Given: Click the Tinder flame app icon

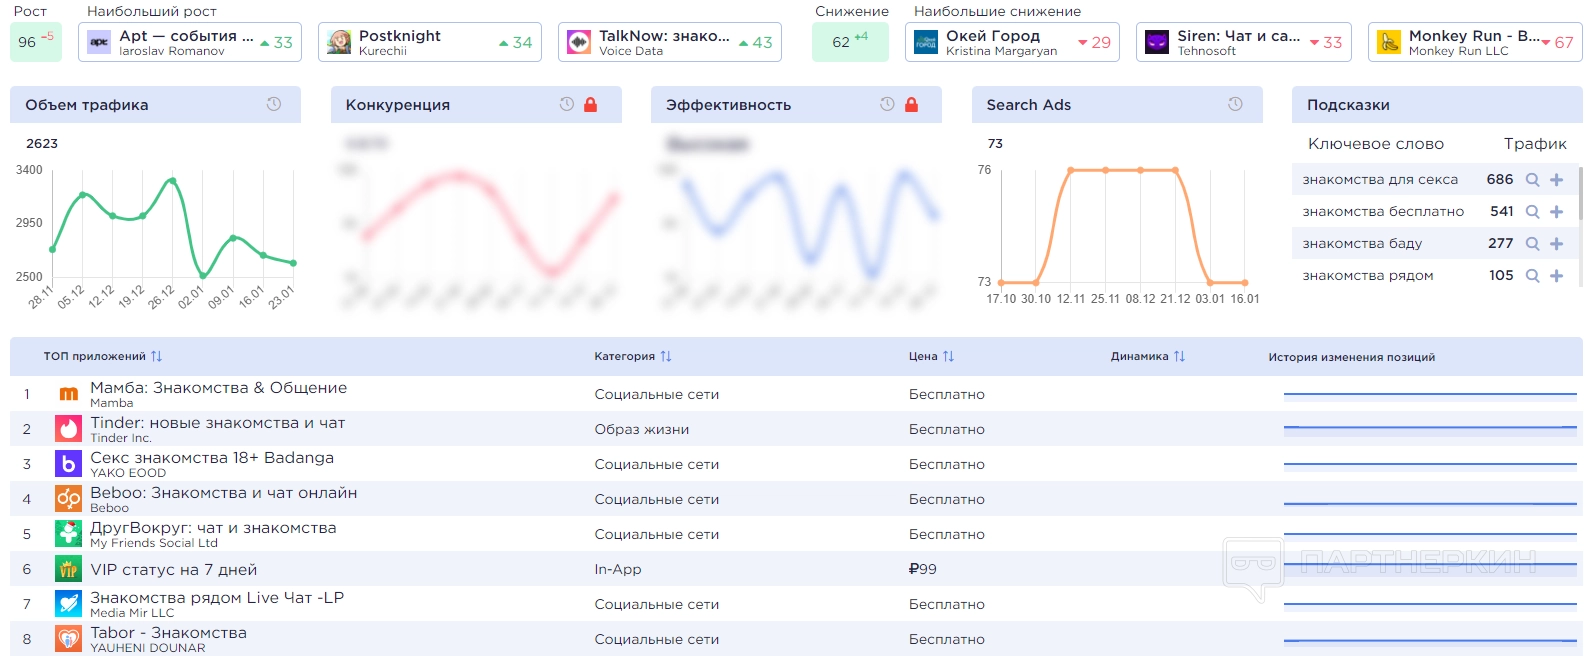Looking at the screenshot, I should pyautogui.click(x=68, y=429).
